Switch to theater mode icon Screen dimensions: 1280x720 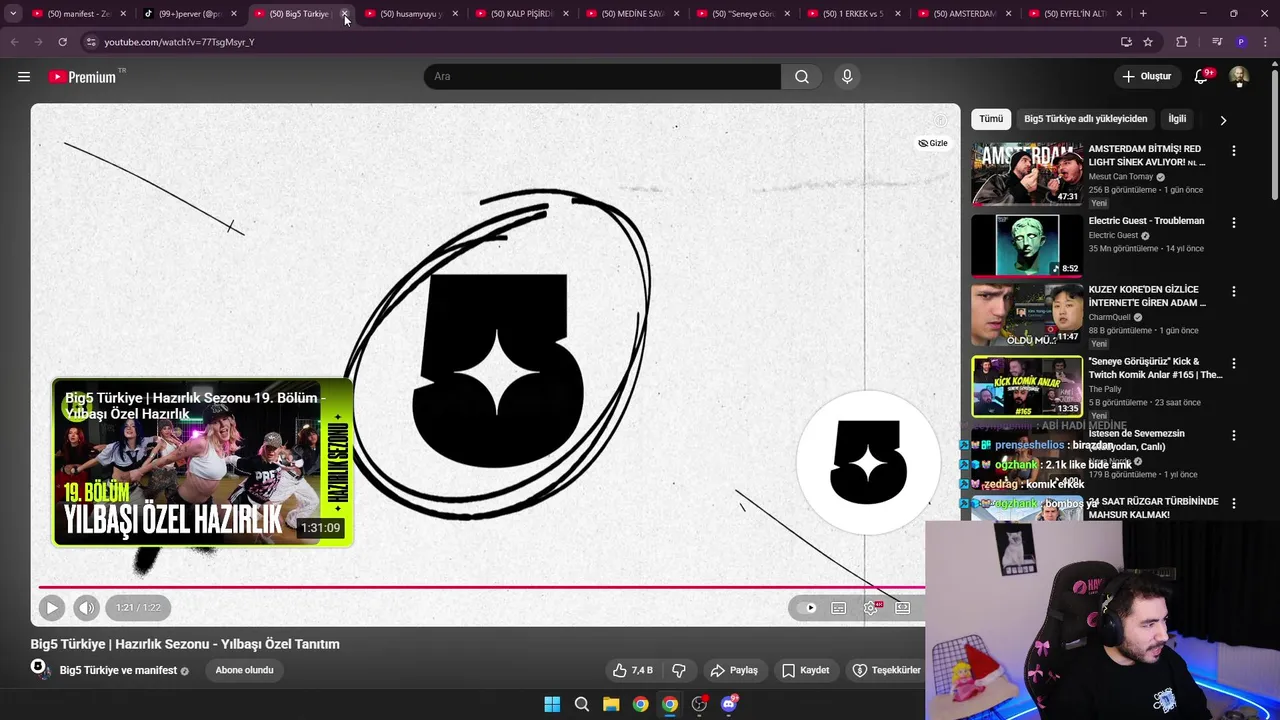[x=903, y=607]
